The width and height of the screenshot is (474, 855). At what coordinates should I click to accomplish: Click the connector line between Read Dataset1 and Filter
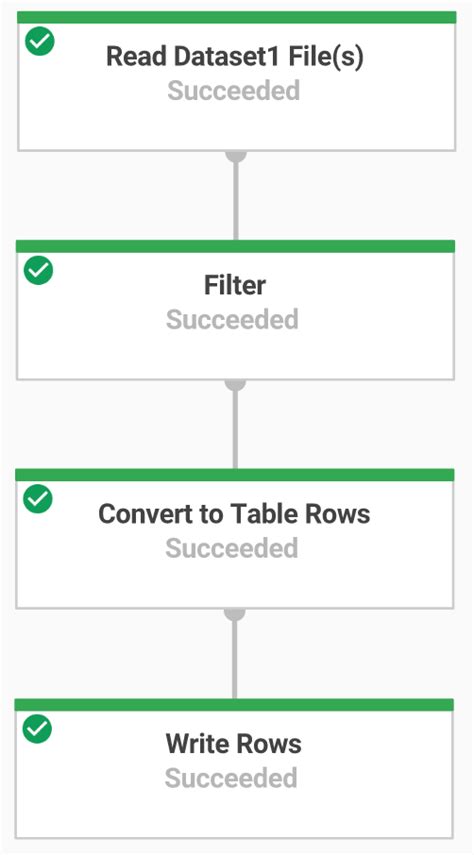coord(236,201)
